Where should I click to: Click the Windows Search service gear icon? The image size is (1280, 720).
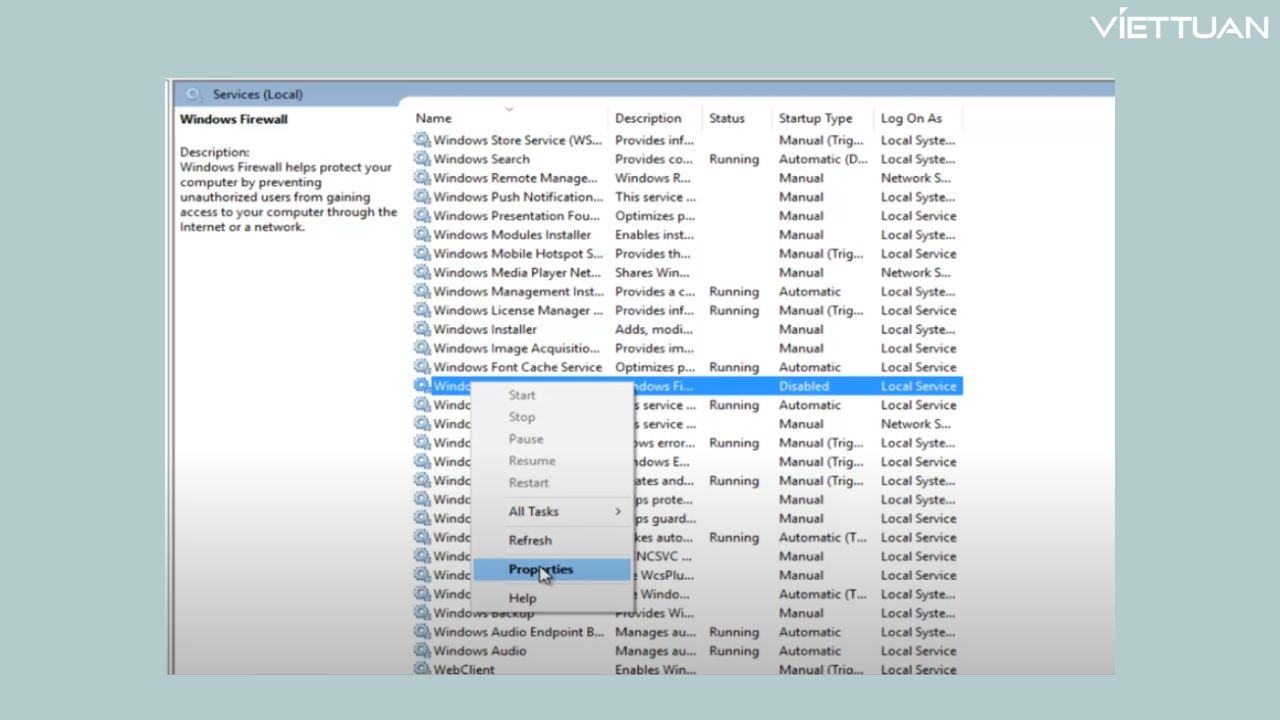tap(422, 159)
